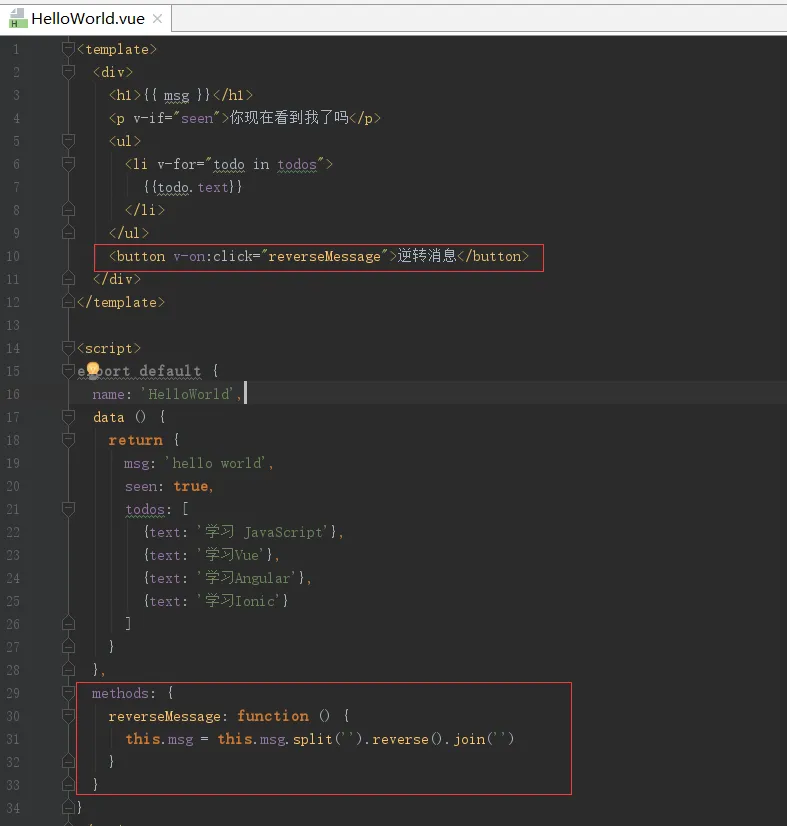This screenshot has width=787, height=826.
Task: Click the fold end marker on line 26
Action: (68, 624)
